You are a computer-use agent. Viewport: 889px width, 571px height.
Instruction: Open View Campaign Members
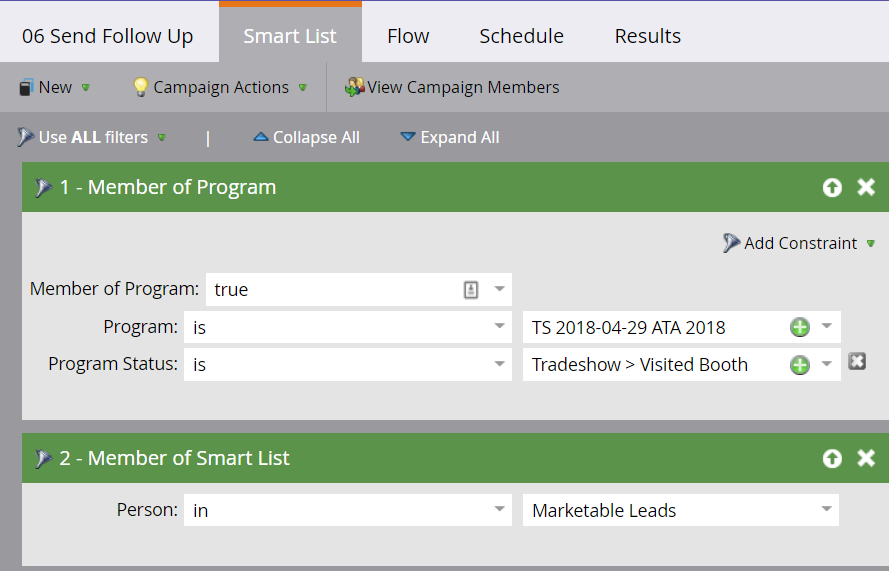click(x=452, y=87)
